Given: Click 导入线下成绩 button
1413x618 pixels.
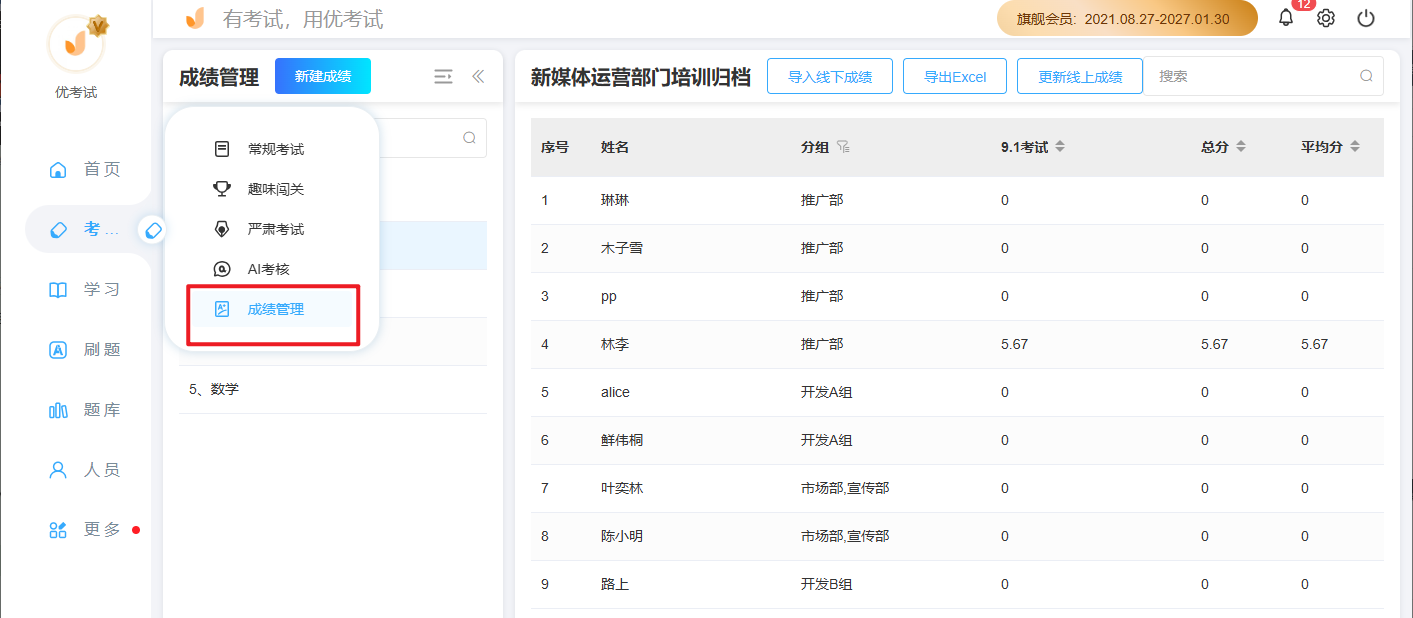Looking at the screenshot, I should 830,76.
